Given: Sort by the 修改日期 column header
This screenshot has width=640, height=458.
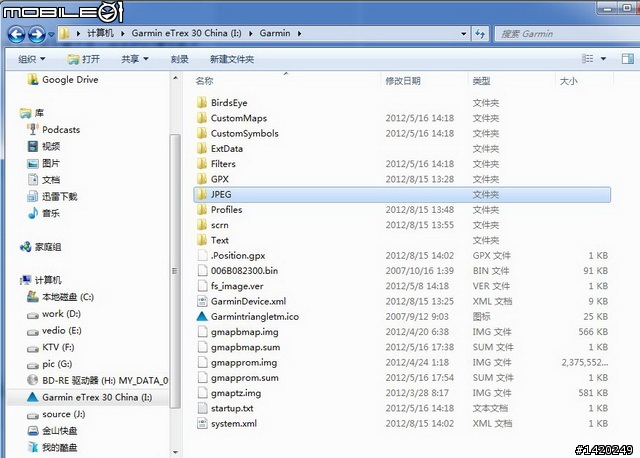Looking at the screenshot, I should coord(403,81).
